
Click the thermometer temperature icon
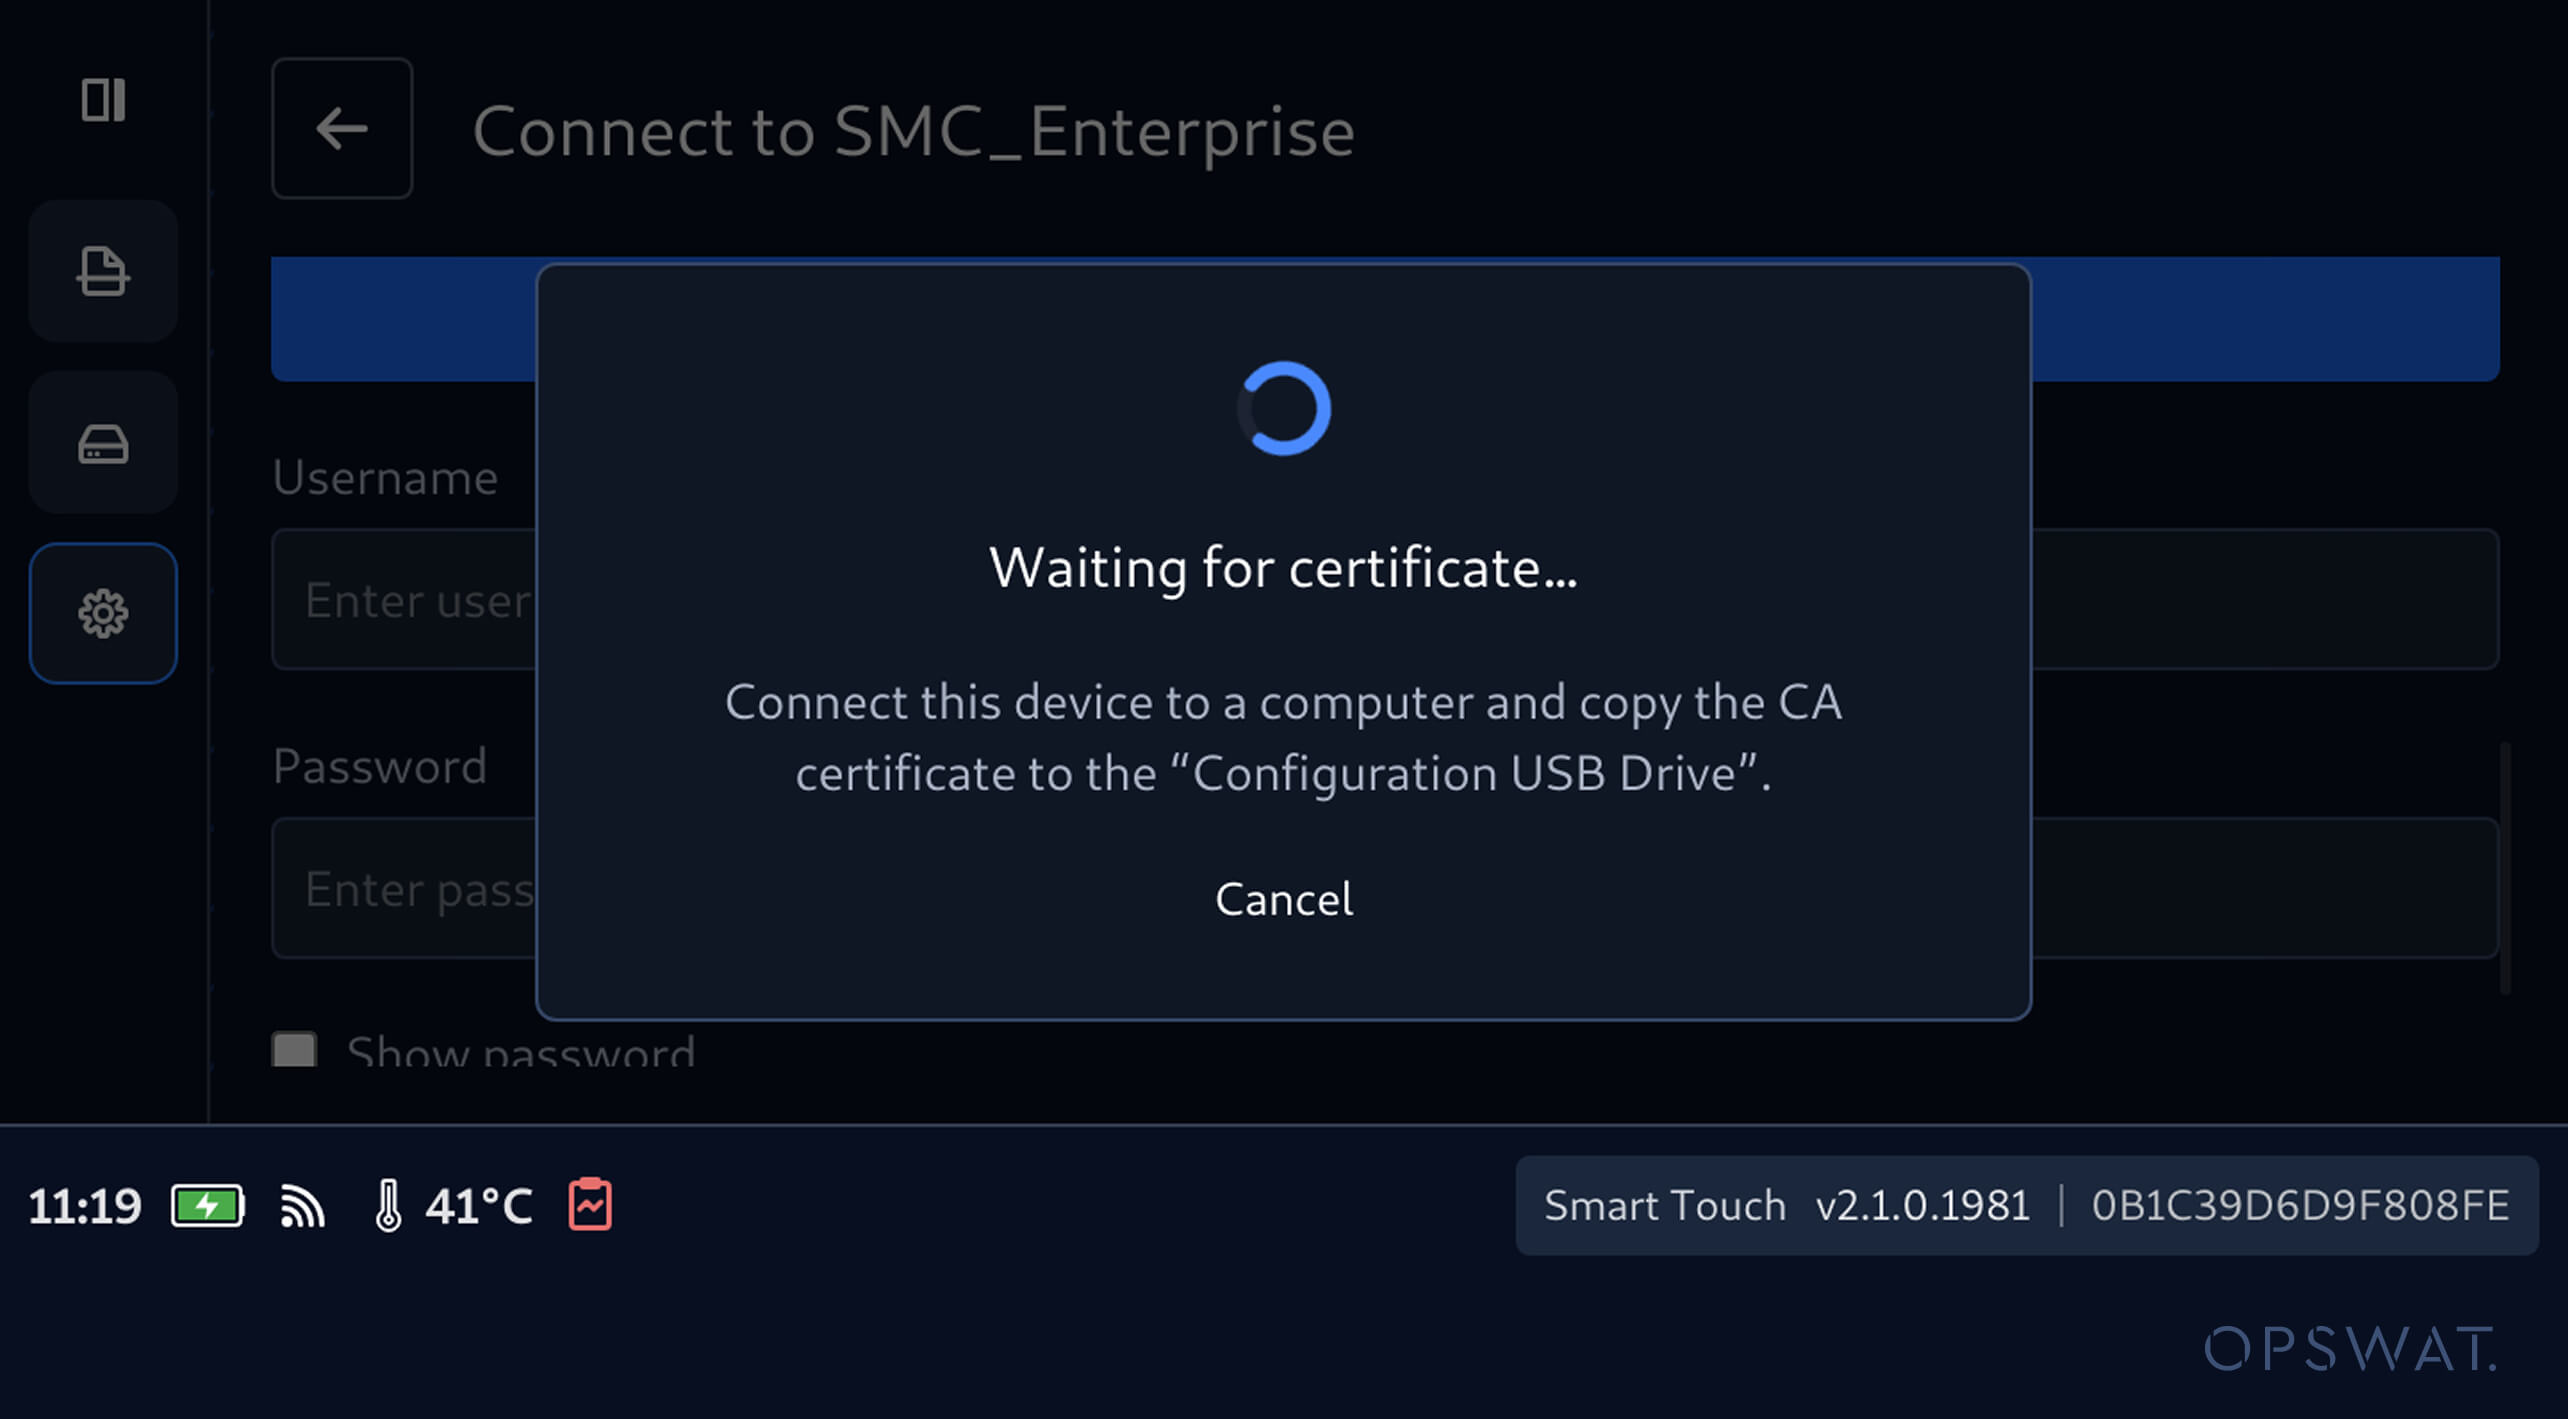point(388,1205)
